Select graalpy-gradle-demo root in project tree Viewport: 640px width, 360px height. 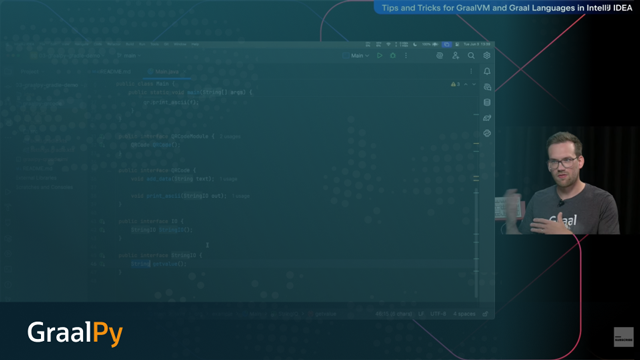[x=47, y=85]
